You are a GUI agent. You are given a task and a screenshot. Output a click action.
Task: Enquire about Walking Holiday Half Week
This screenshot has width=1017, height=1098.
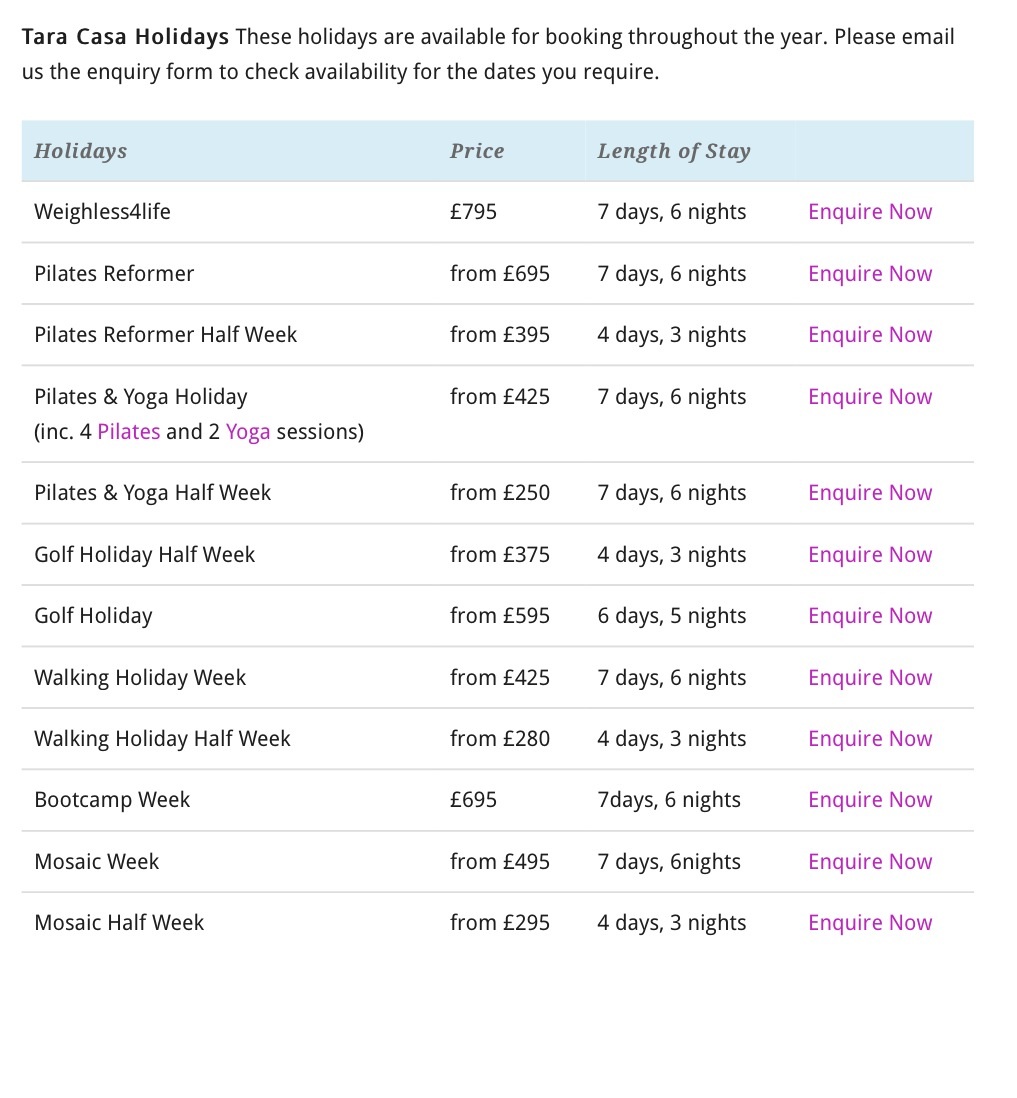(x=869, y=739)
